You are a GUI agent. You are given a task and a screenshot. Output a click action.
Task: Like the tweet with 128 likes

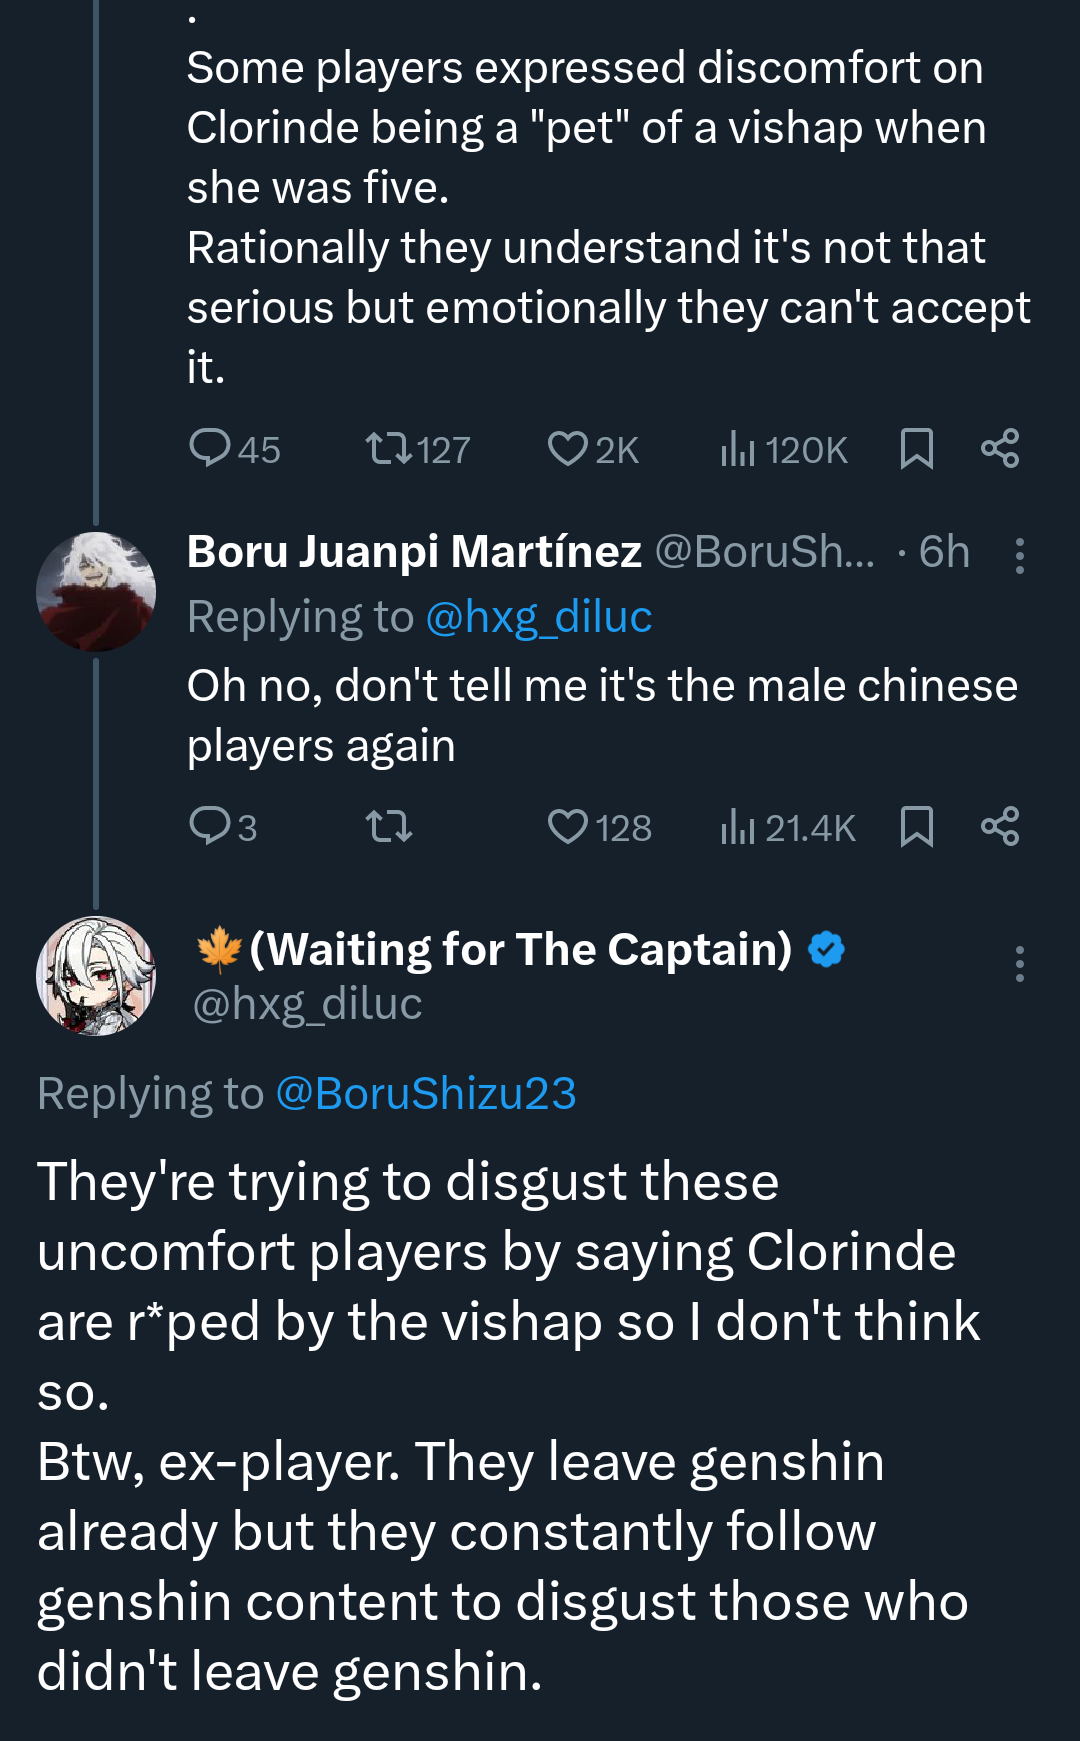(x=568, y=826)
